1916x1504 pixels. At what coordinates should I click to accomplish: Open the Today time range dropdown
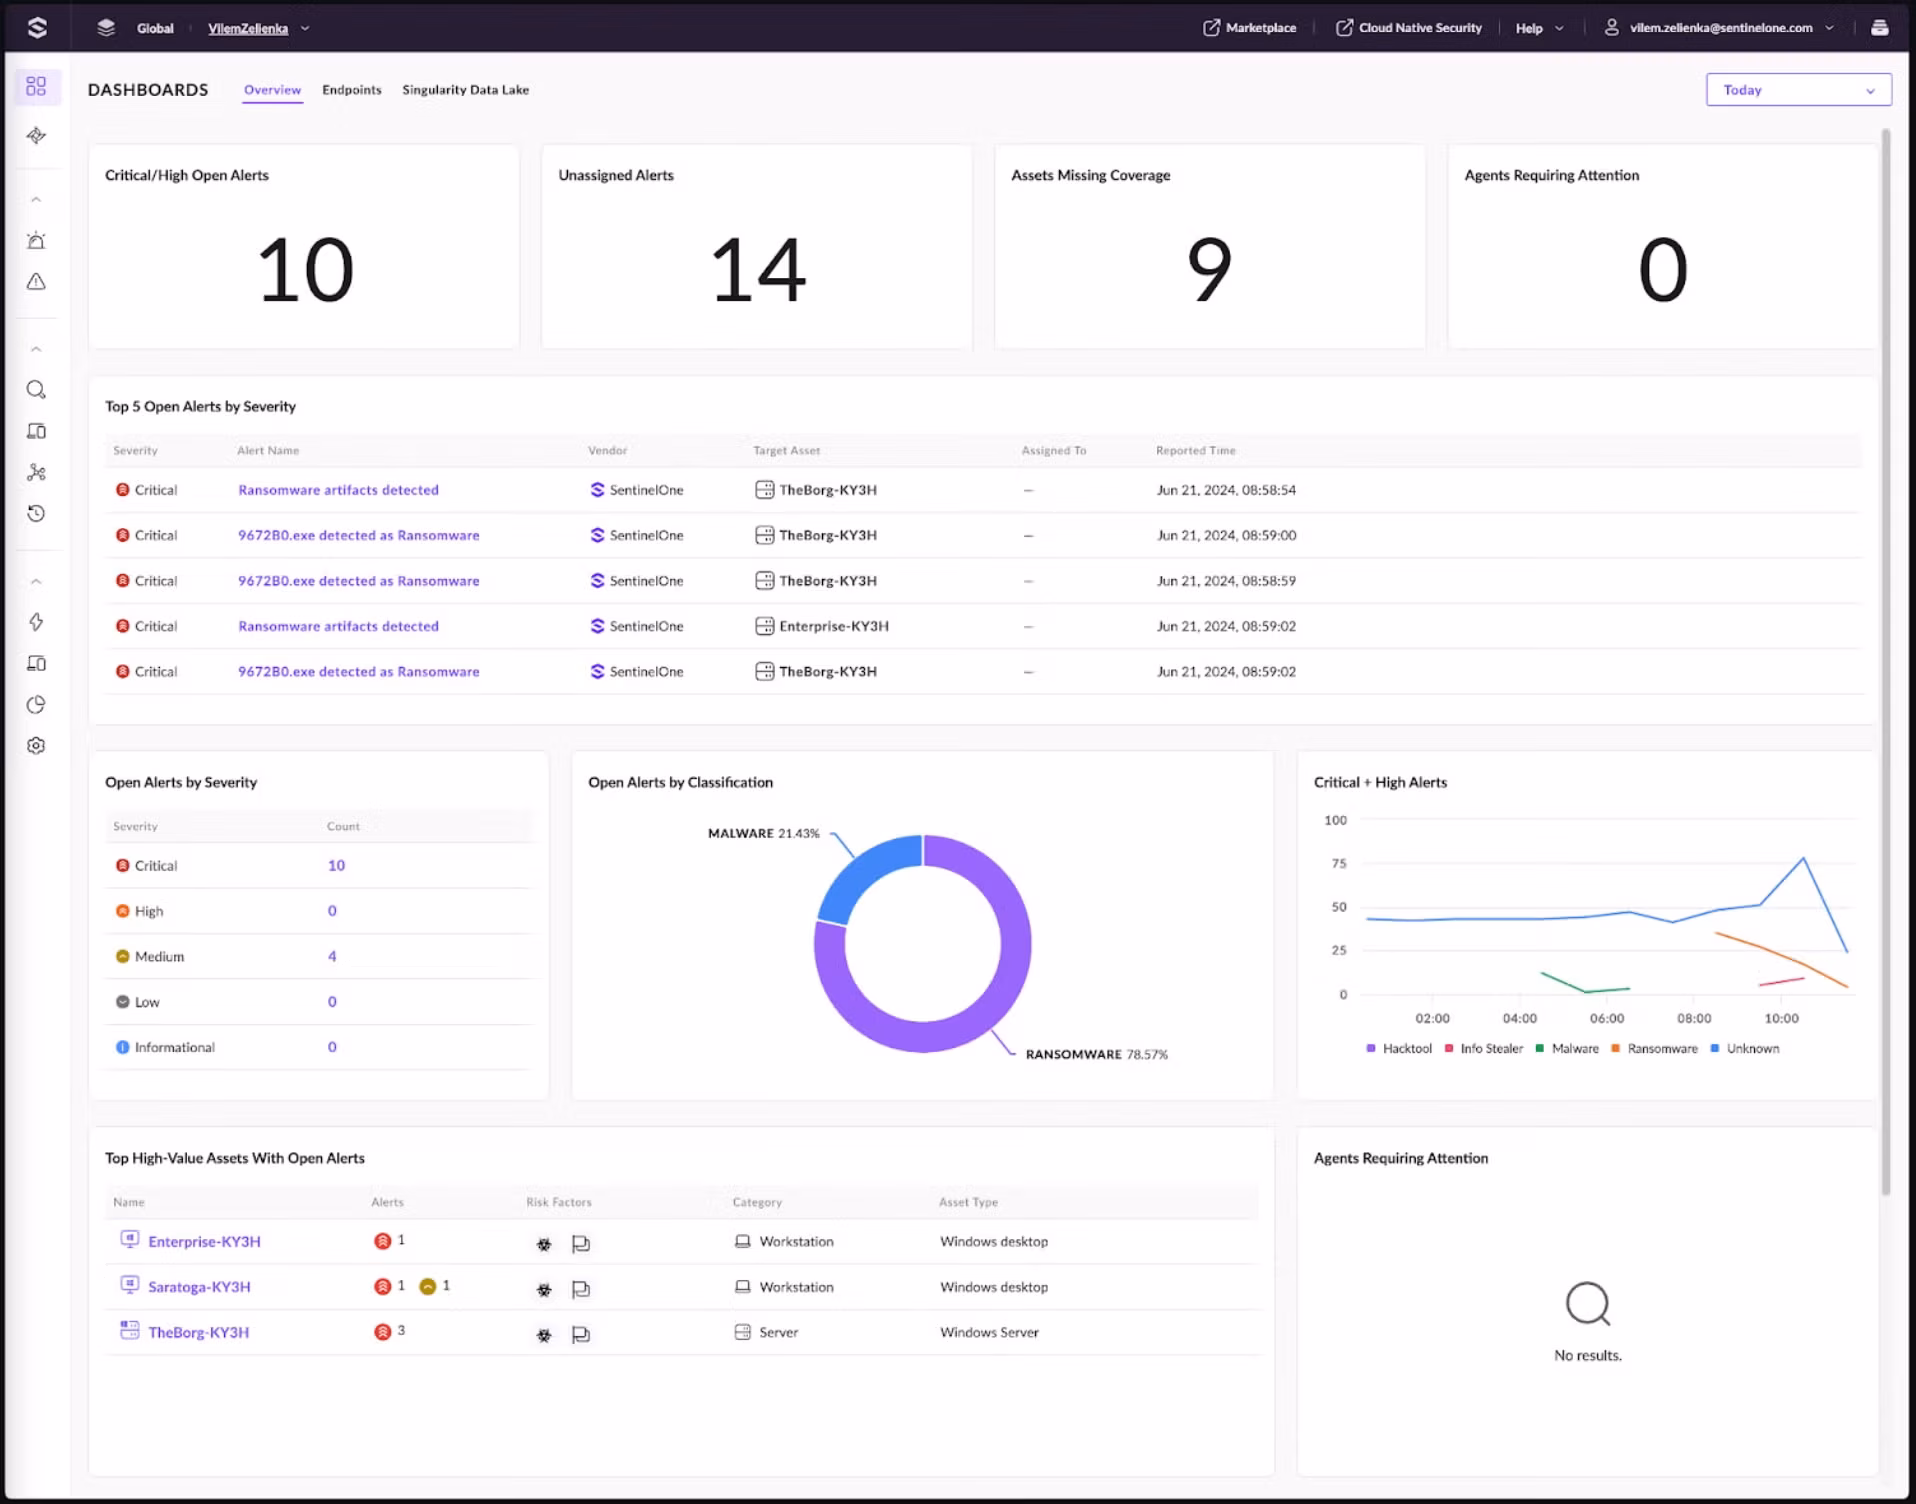tap(1798, 90)
